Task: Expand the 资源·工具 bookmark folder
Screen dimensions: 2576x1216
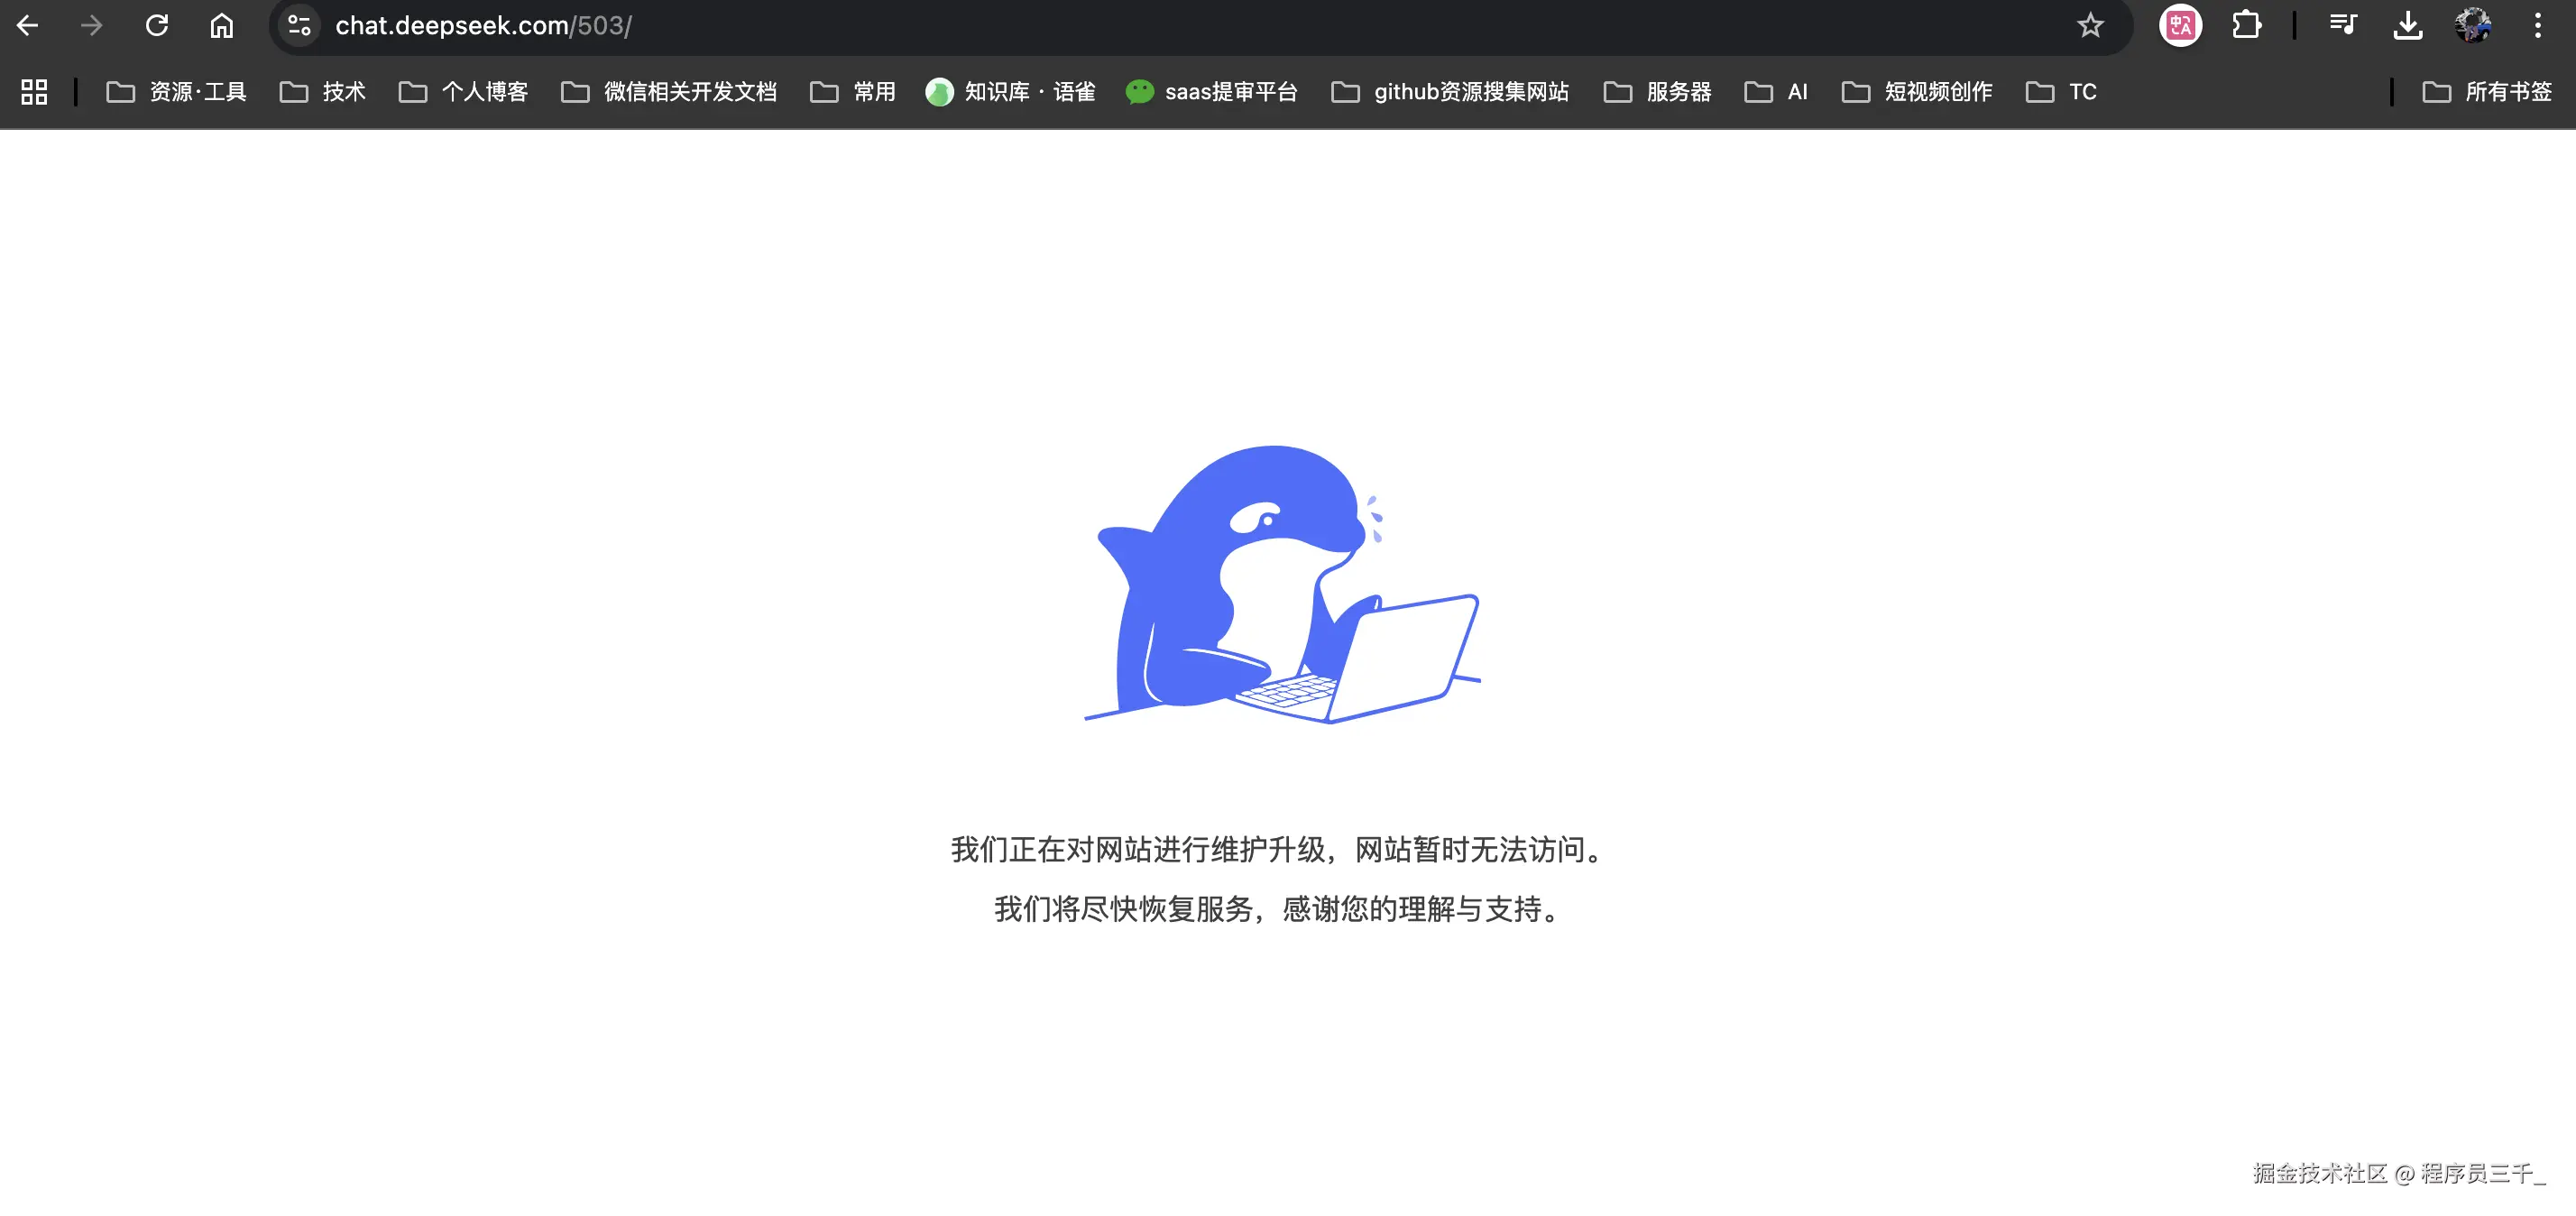Action: coord(177,92)
